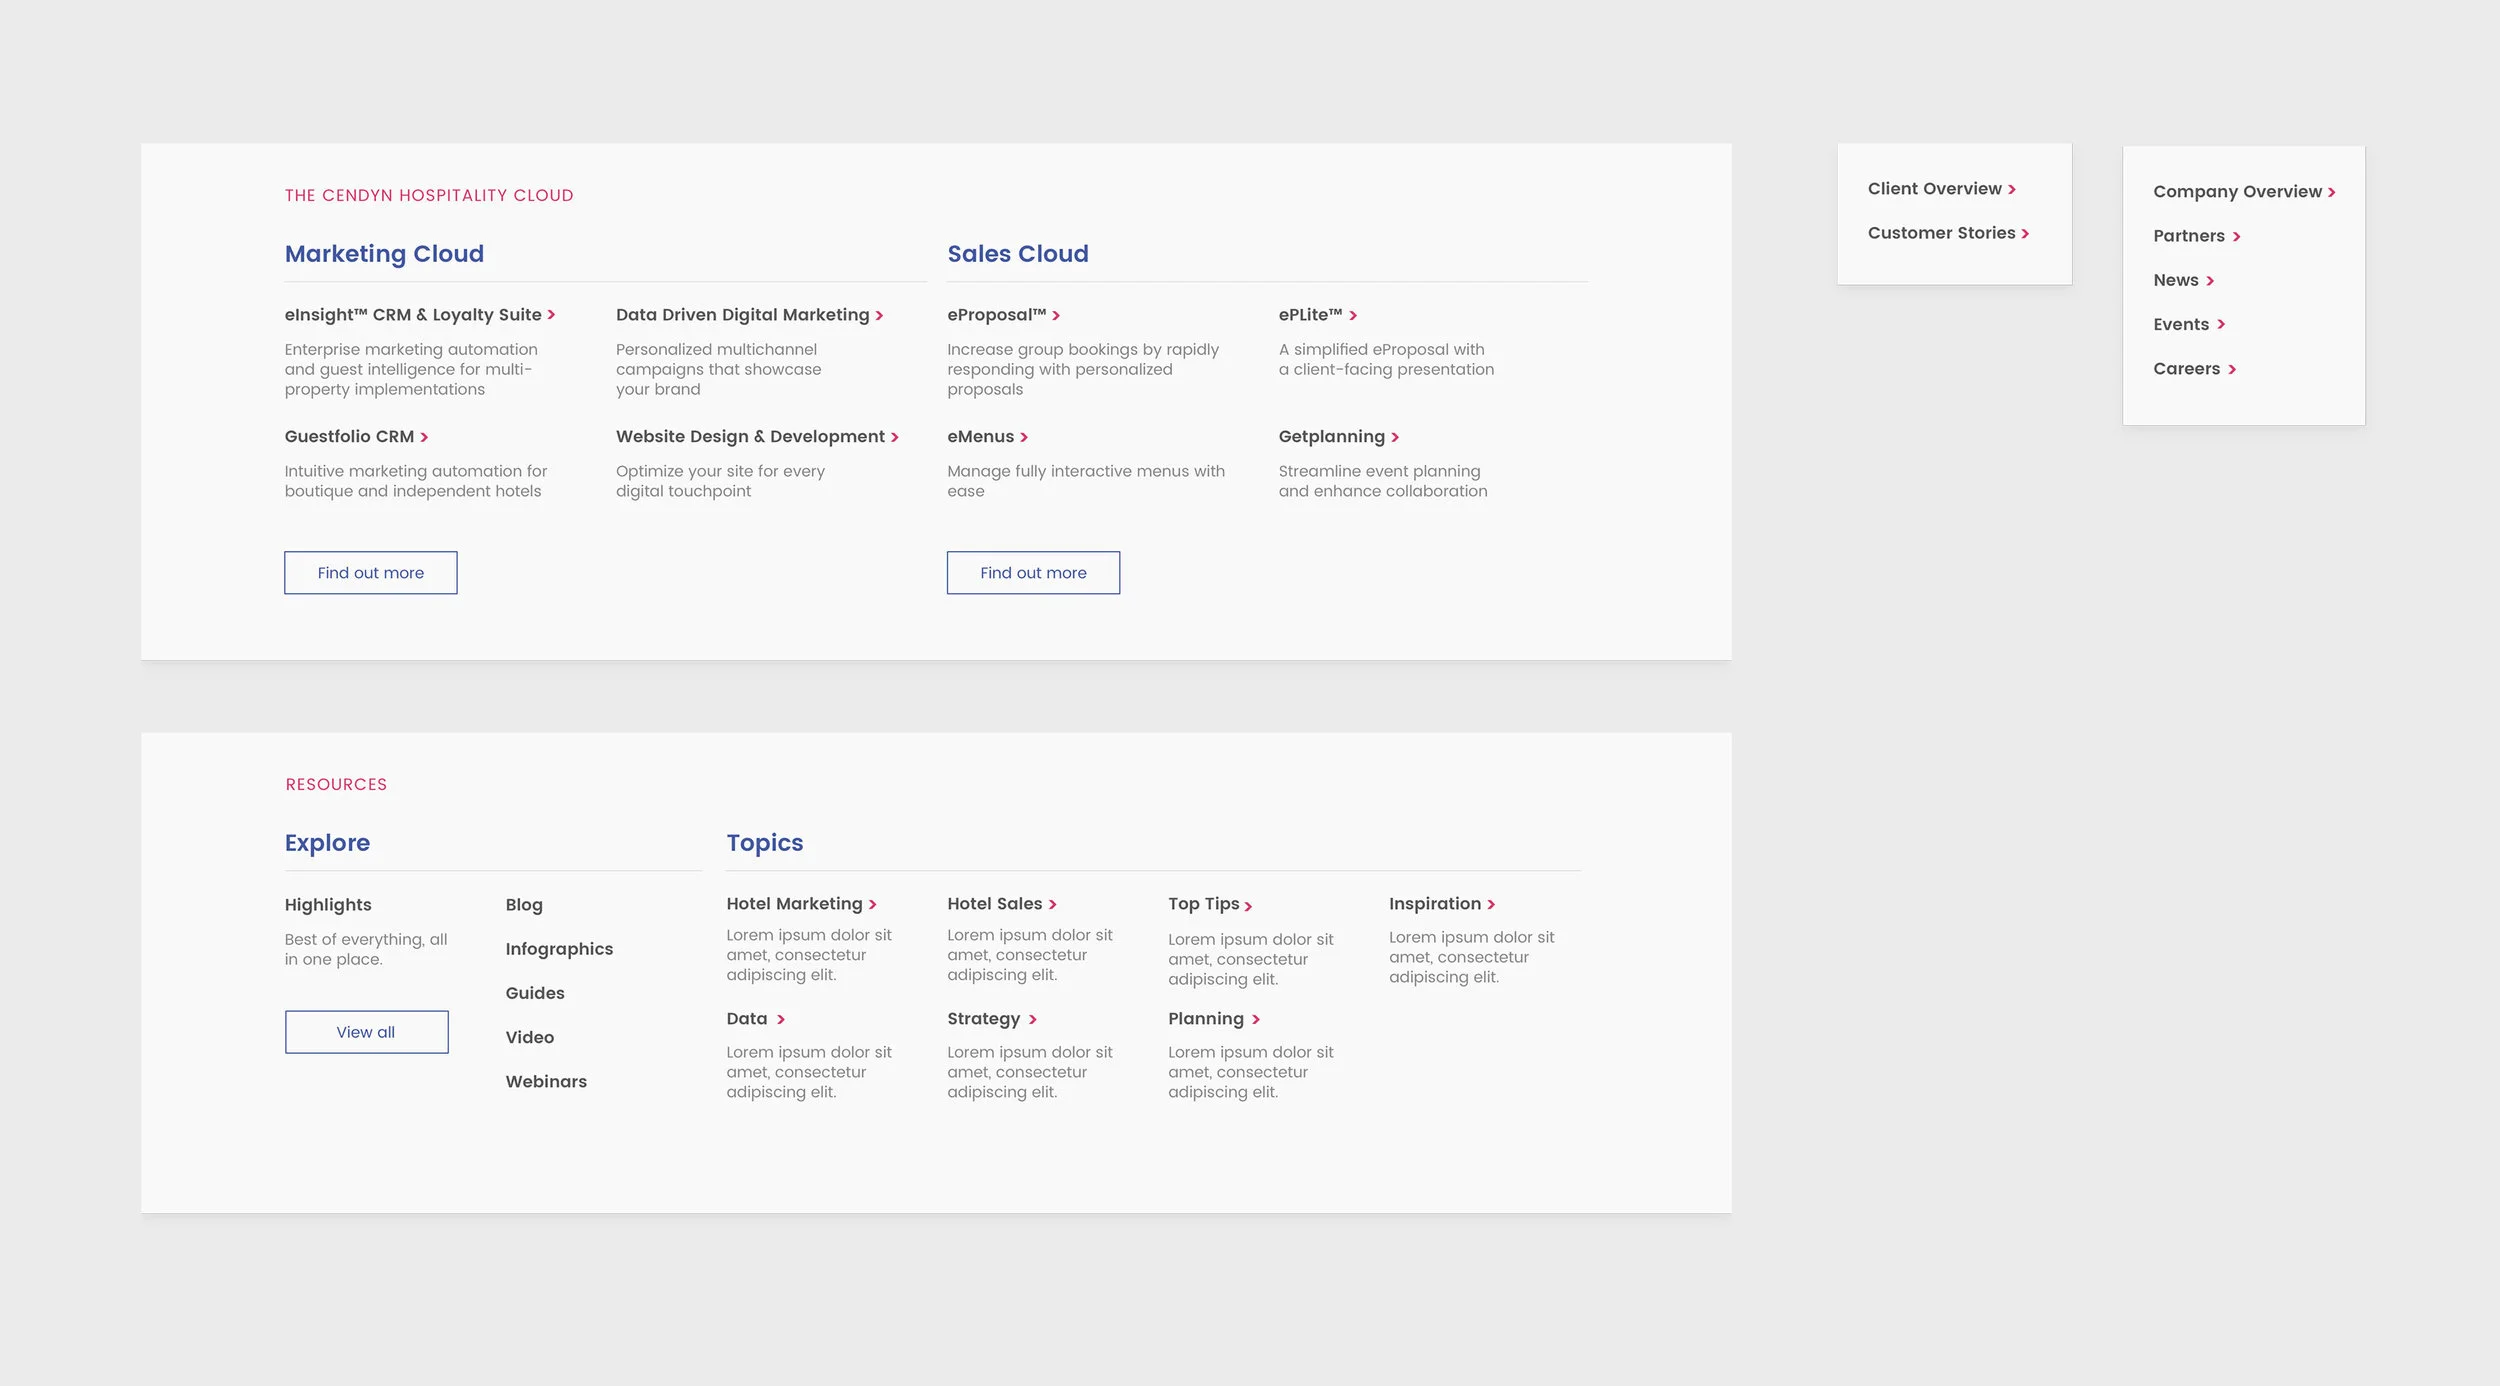Click the View all button
This screenshot has width=2500, height=1386.
point(366,1032)
